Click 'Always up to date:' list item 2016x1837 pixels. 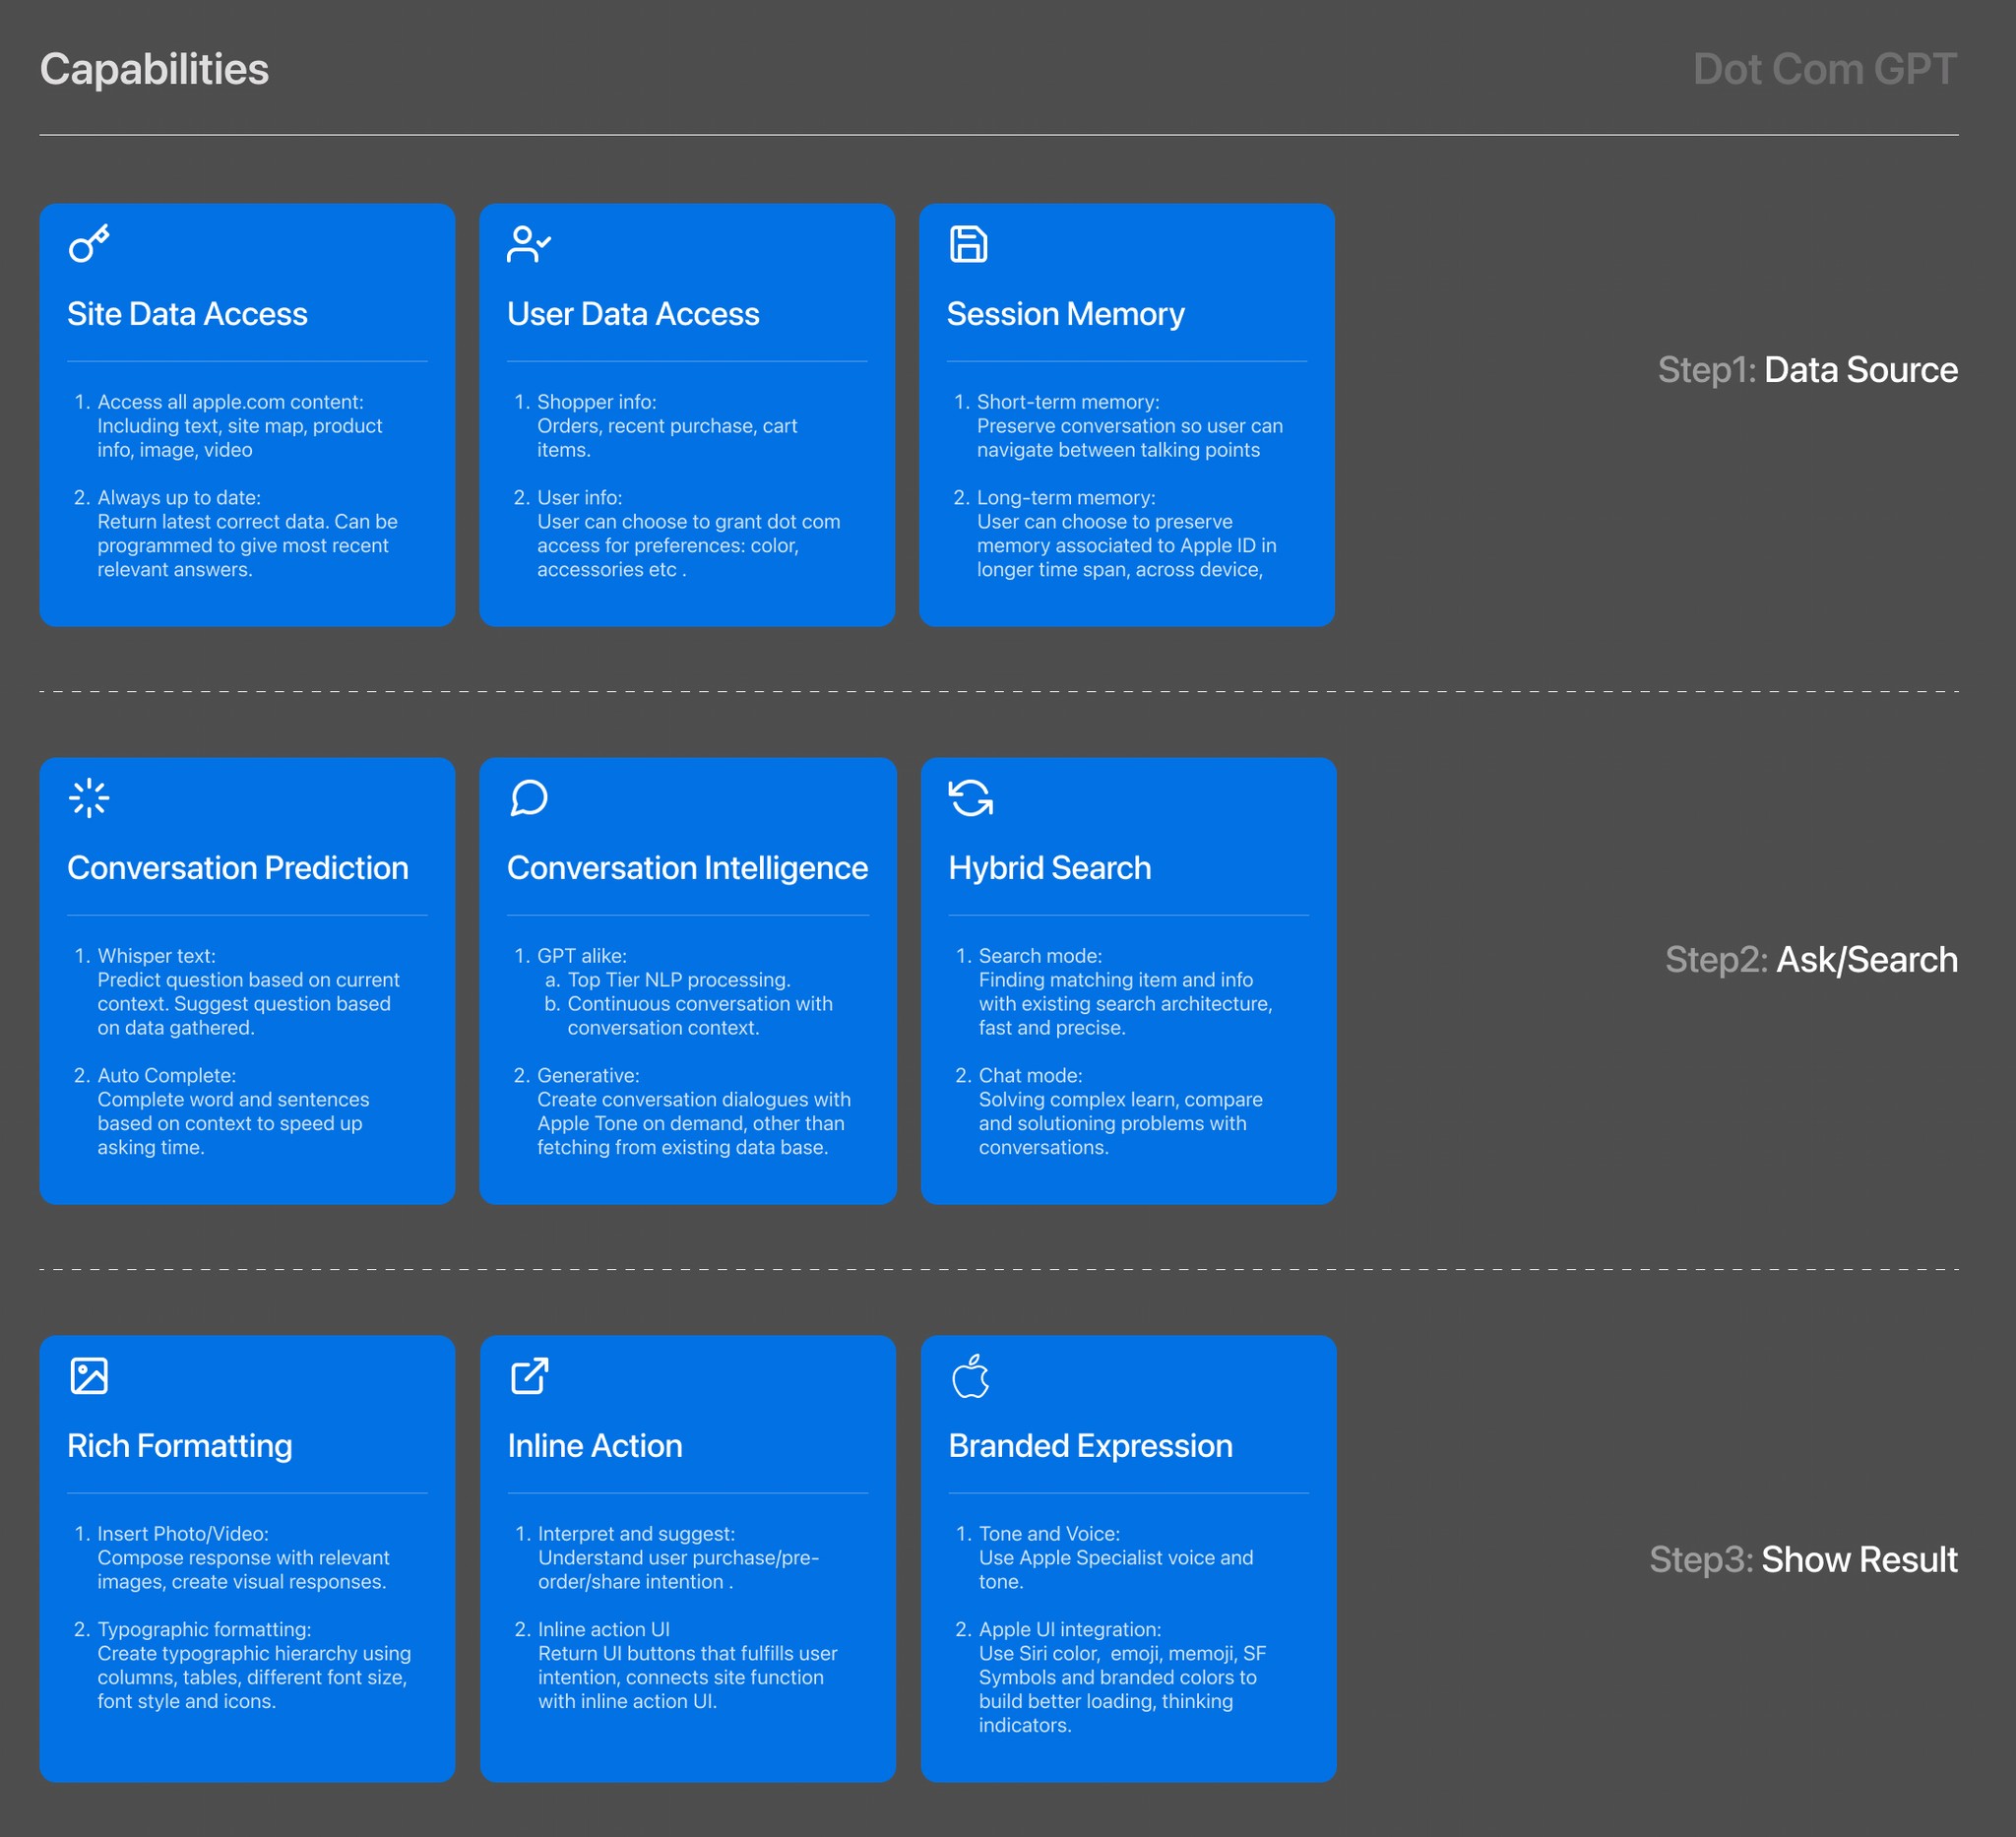pyautogui.click(x=179, y=498)
